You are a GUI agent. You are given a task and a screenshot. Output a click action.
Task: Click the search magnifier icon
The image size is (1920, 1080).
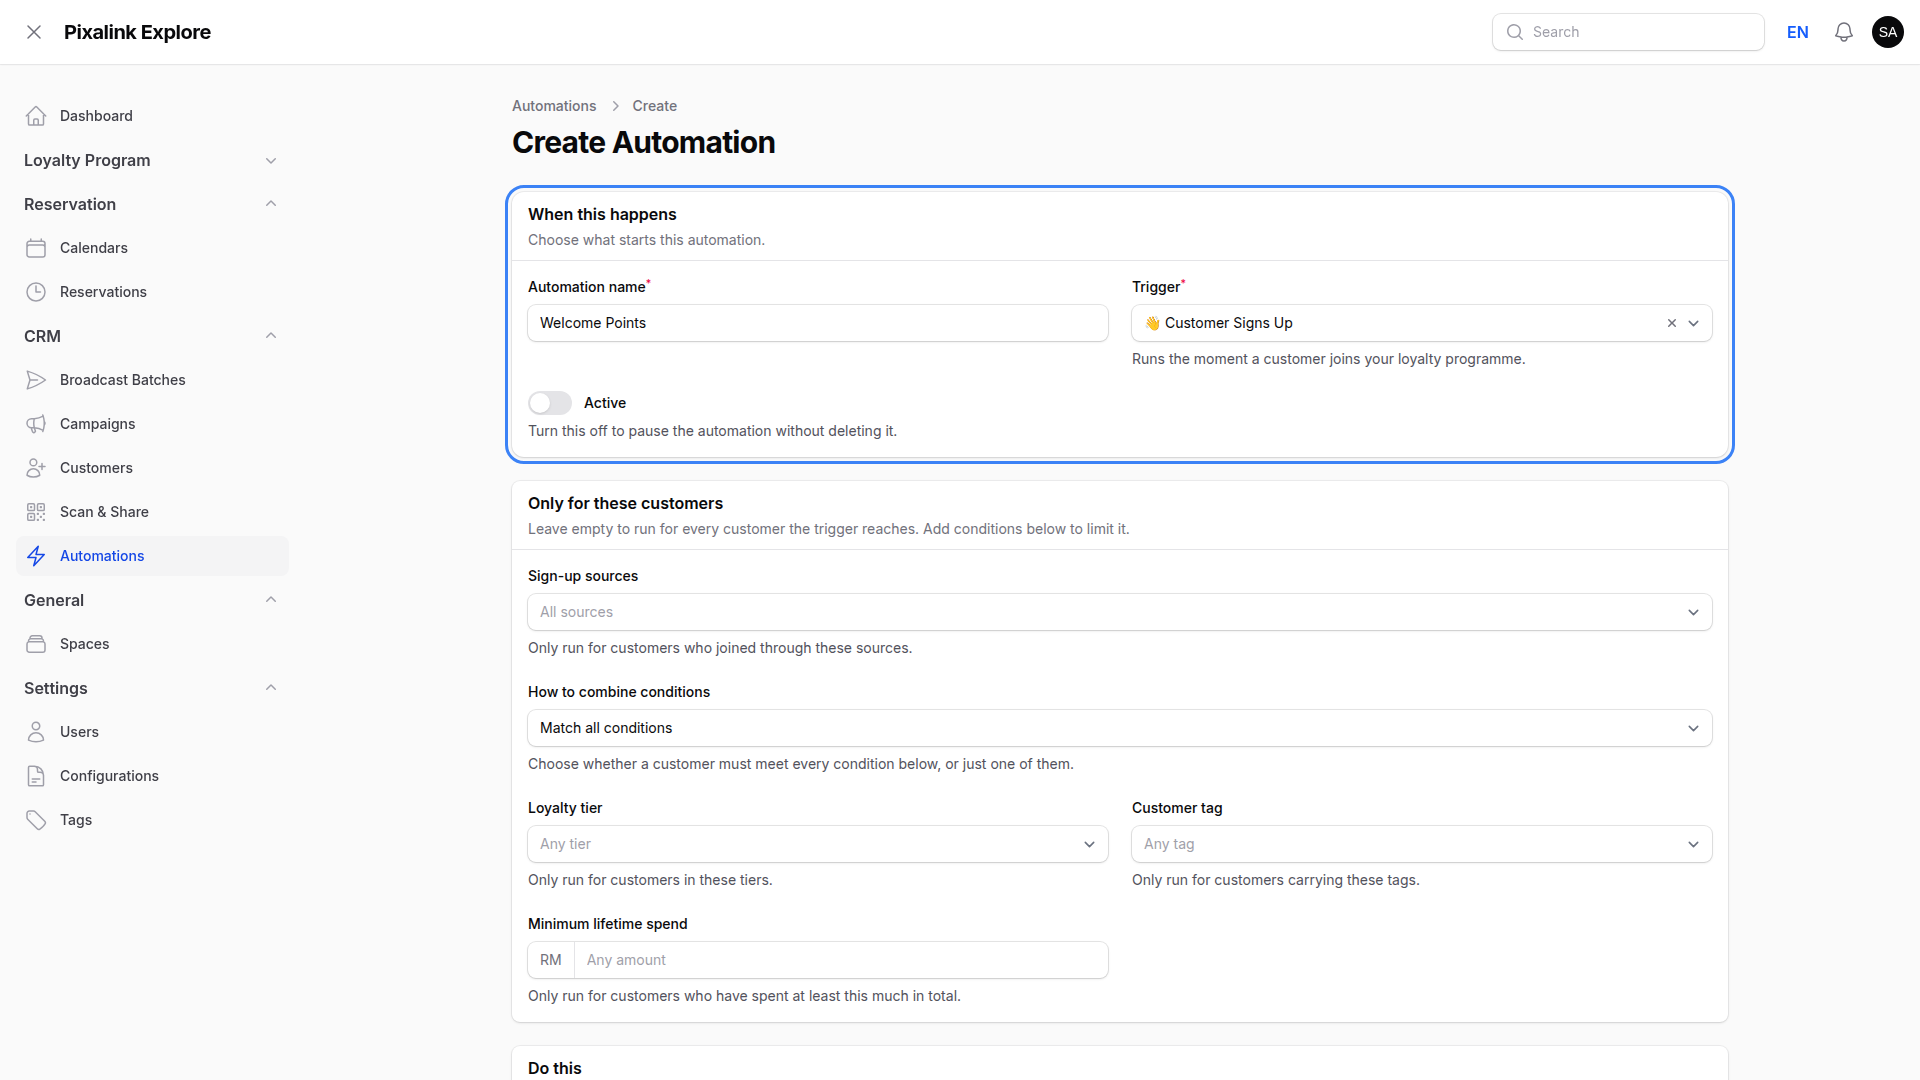point(1515,32)
